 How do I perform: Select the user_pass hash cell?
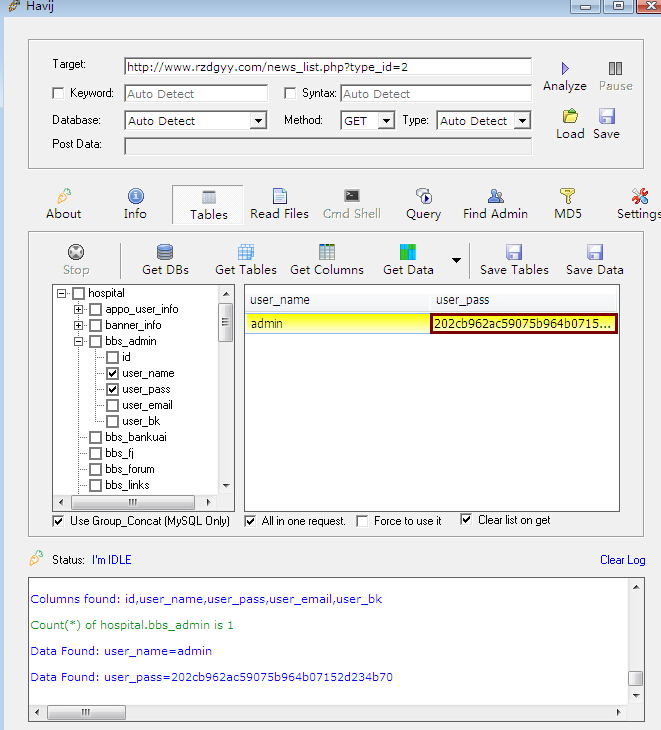tap(524, 324)
